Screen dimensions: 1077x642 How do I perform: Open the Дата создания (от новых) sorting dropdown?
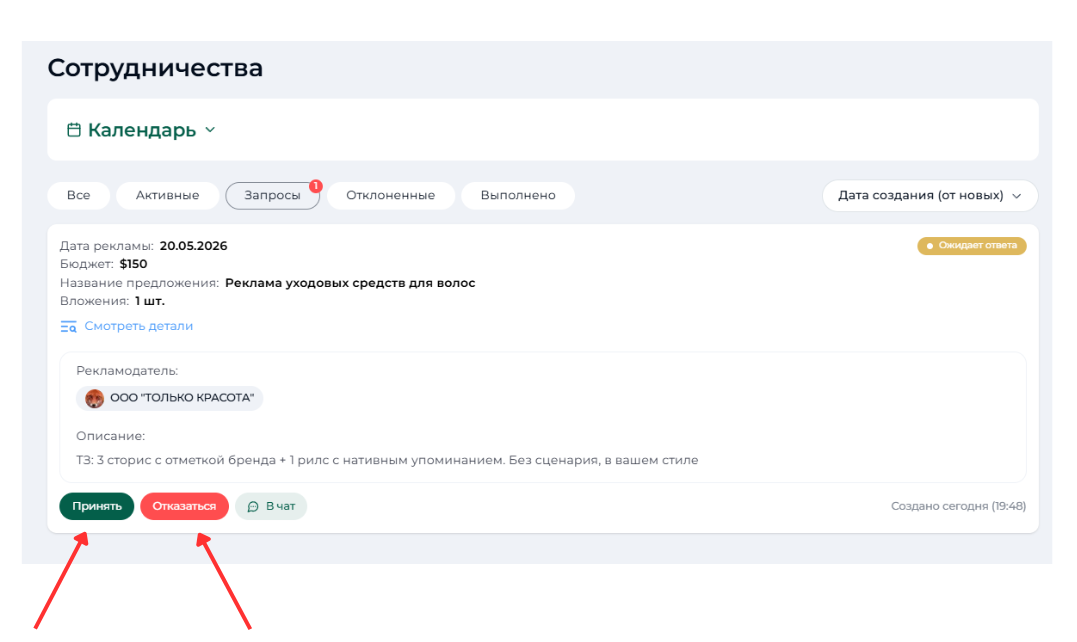(929, 195)
